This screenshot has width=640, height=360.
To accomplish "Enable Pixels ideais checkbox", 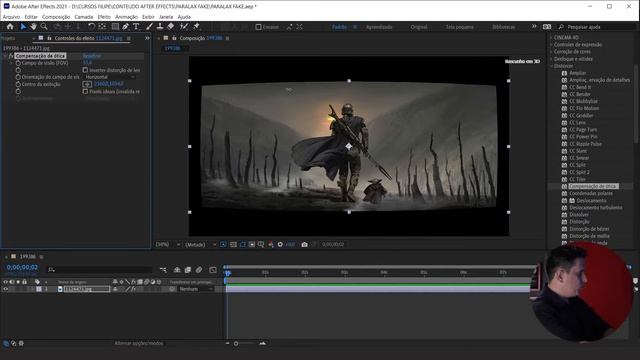I will point(85,91).
